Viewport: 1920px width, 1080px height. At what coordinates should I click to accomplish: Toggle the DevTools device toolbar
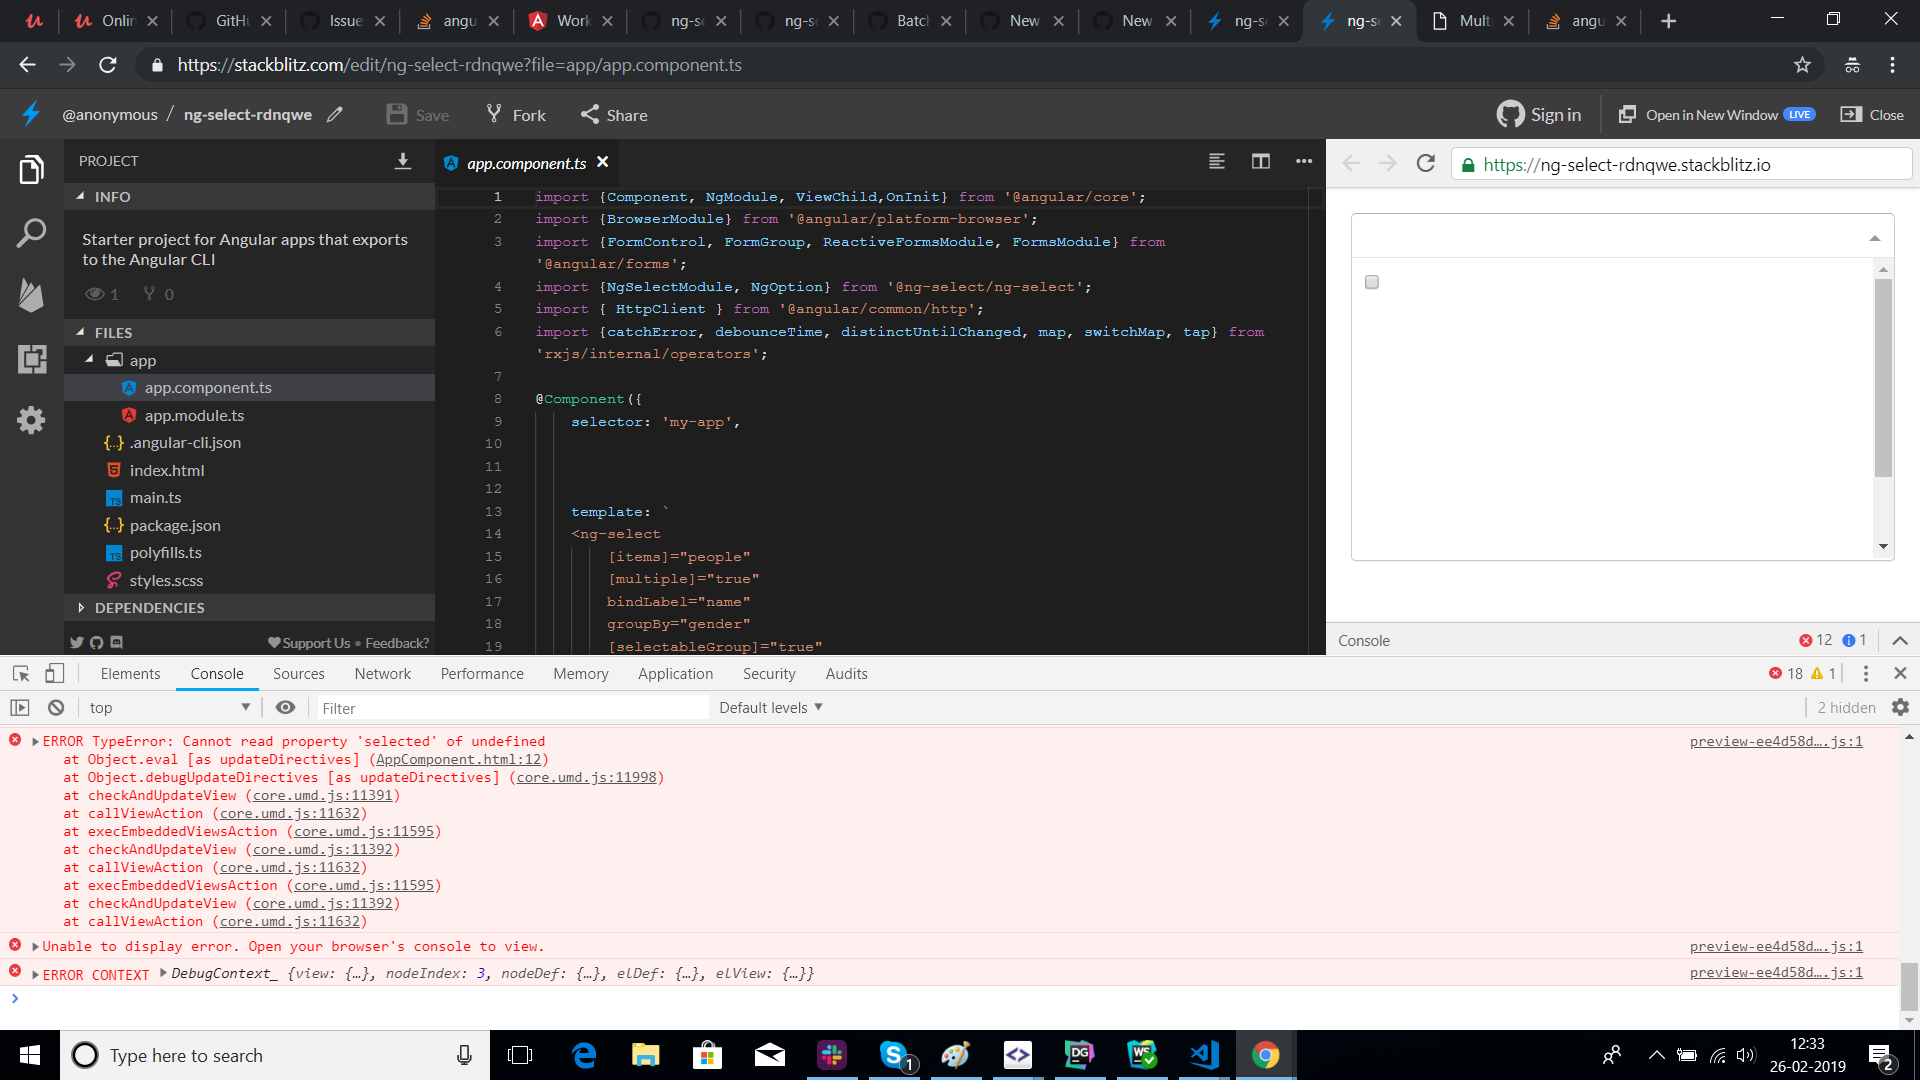(x=55, y=673)
